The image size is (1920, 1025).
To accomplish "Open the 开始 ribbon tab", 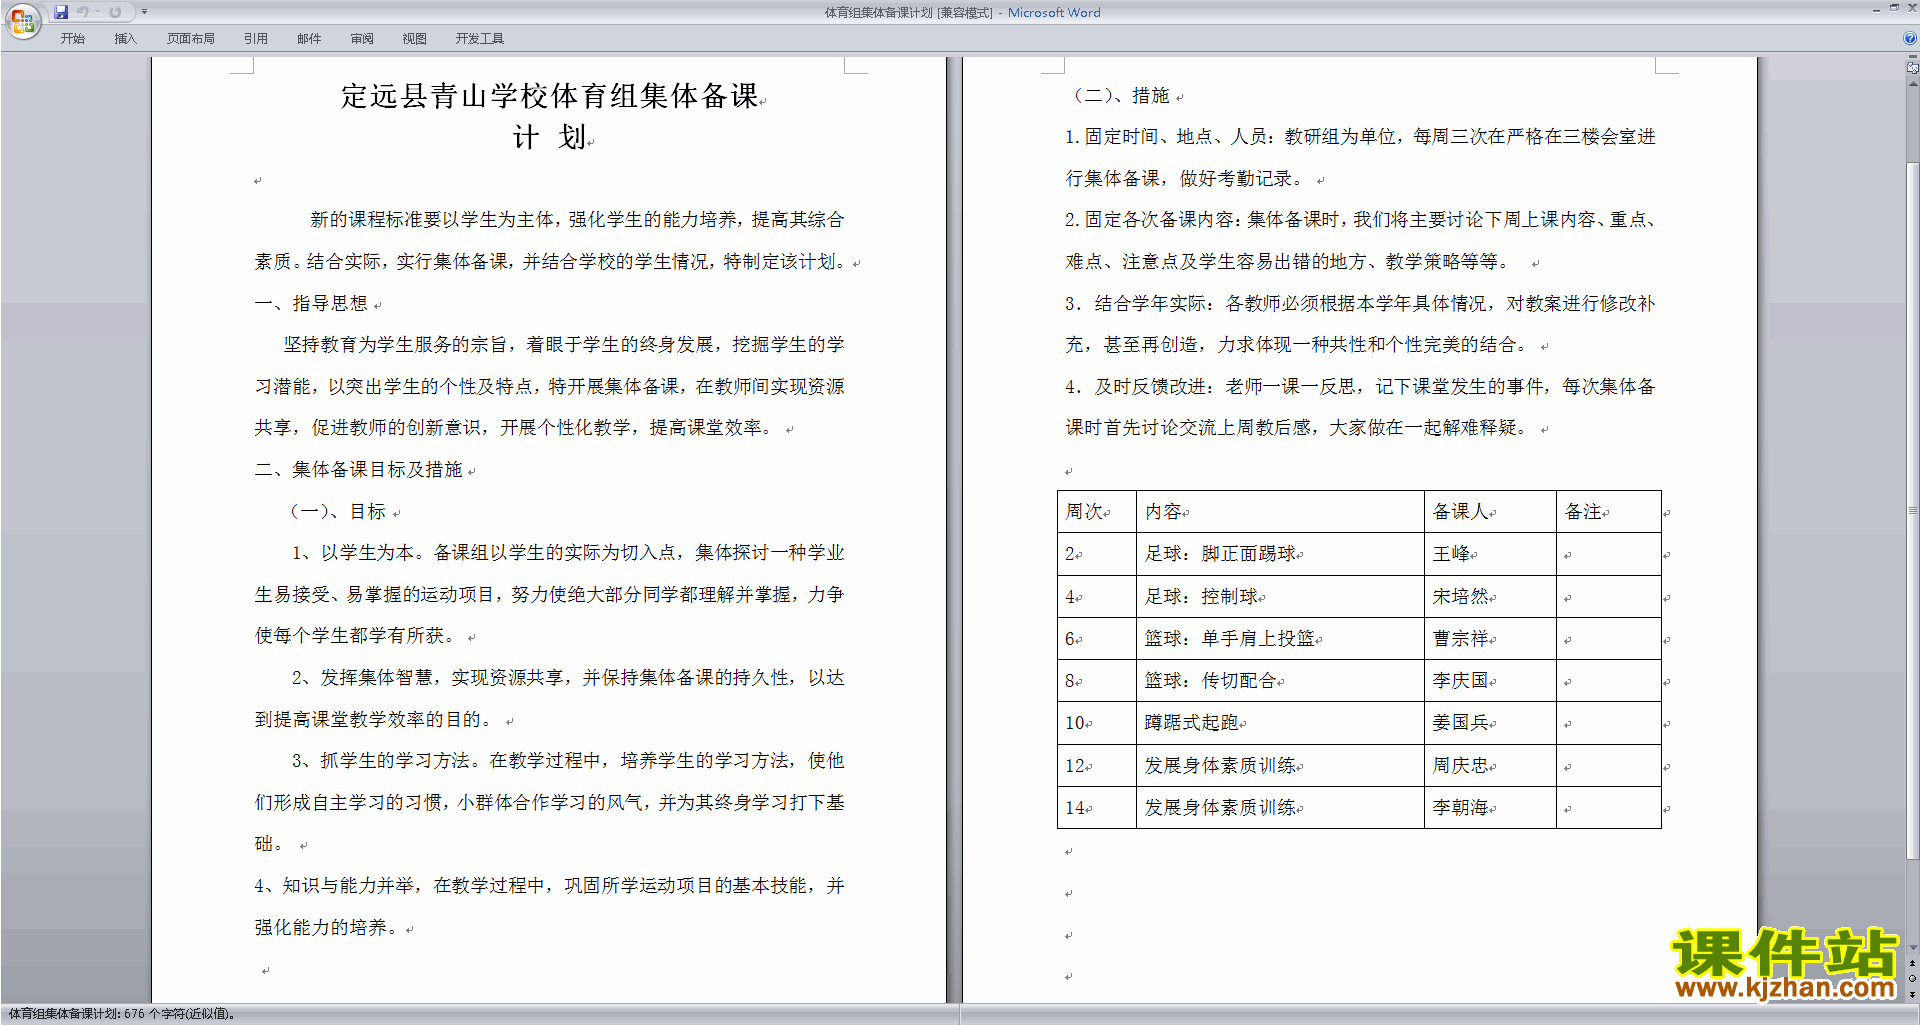I will (x=72, y=38).
